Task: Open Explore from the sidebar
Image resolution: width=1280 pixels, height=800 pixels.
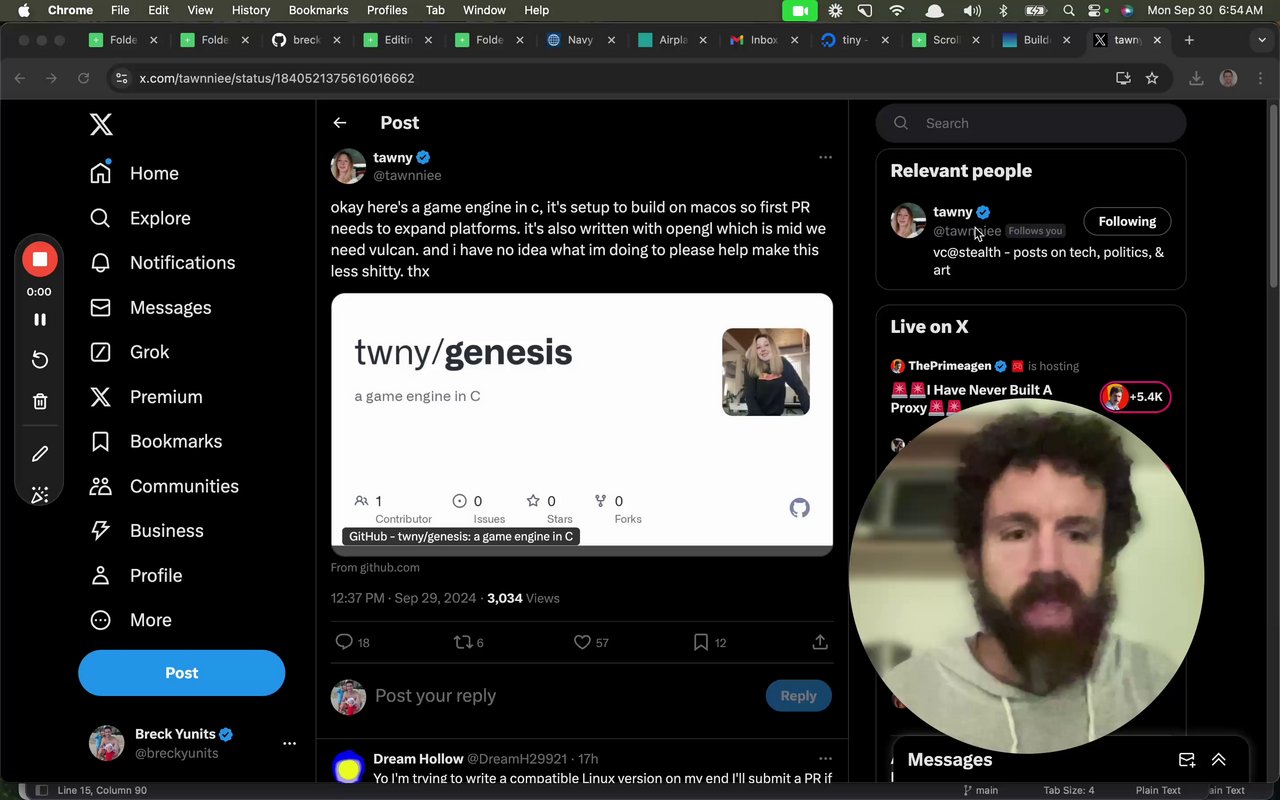Action: point(140,218)
